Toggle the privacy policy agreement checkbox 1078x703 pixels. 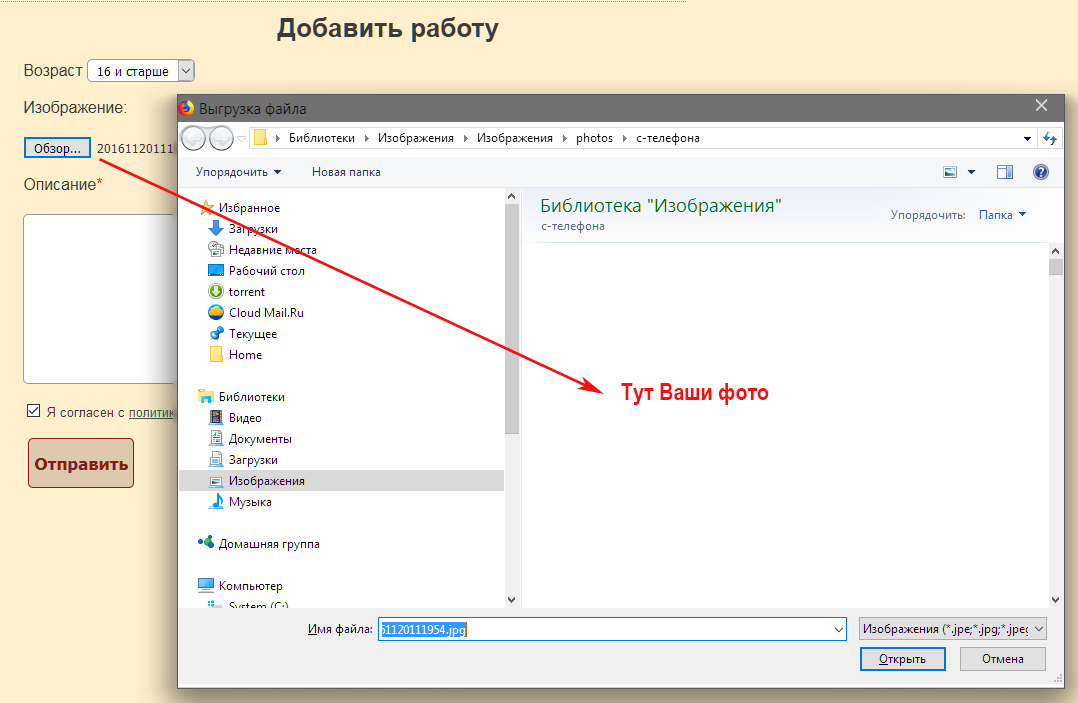[x=33, y=411]
